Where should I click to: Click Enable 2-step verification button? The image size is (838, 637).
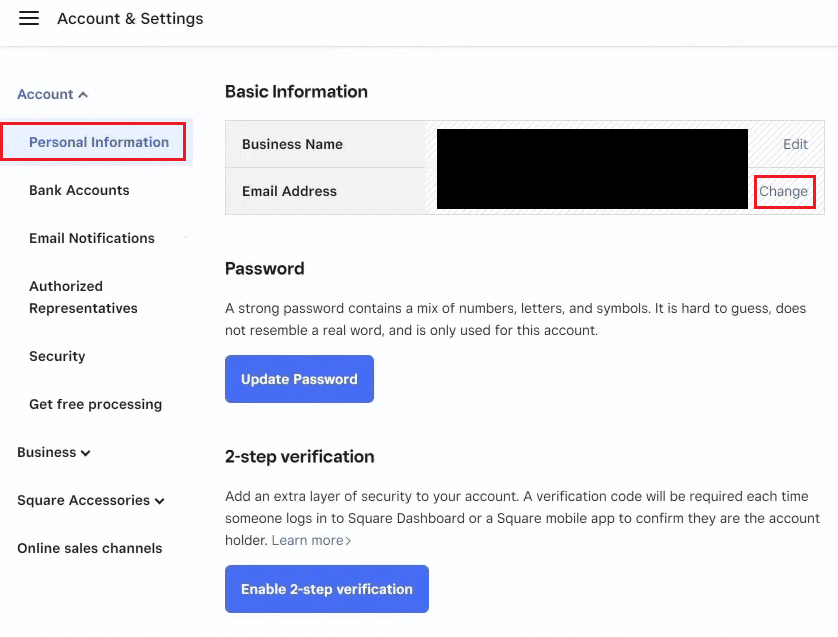click(327, 589)
